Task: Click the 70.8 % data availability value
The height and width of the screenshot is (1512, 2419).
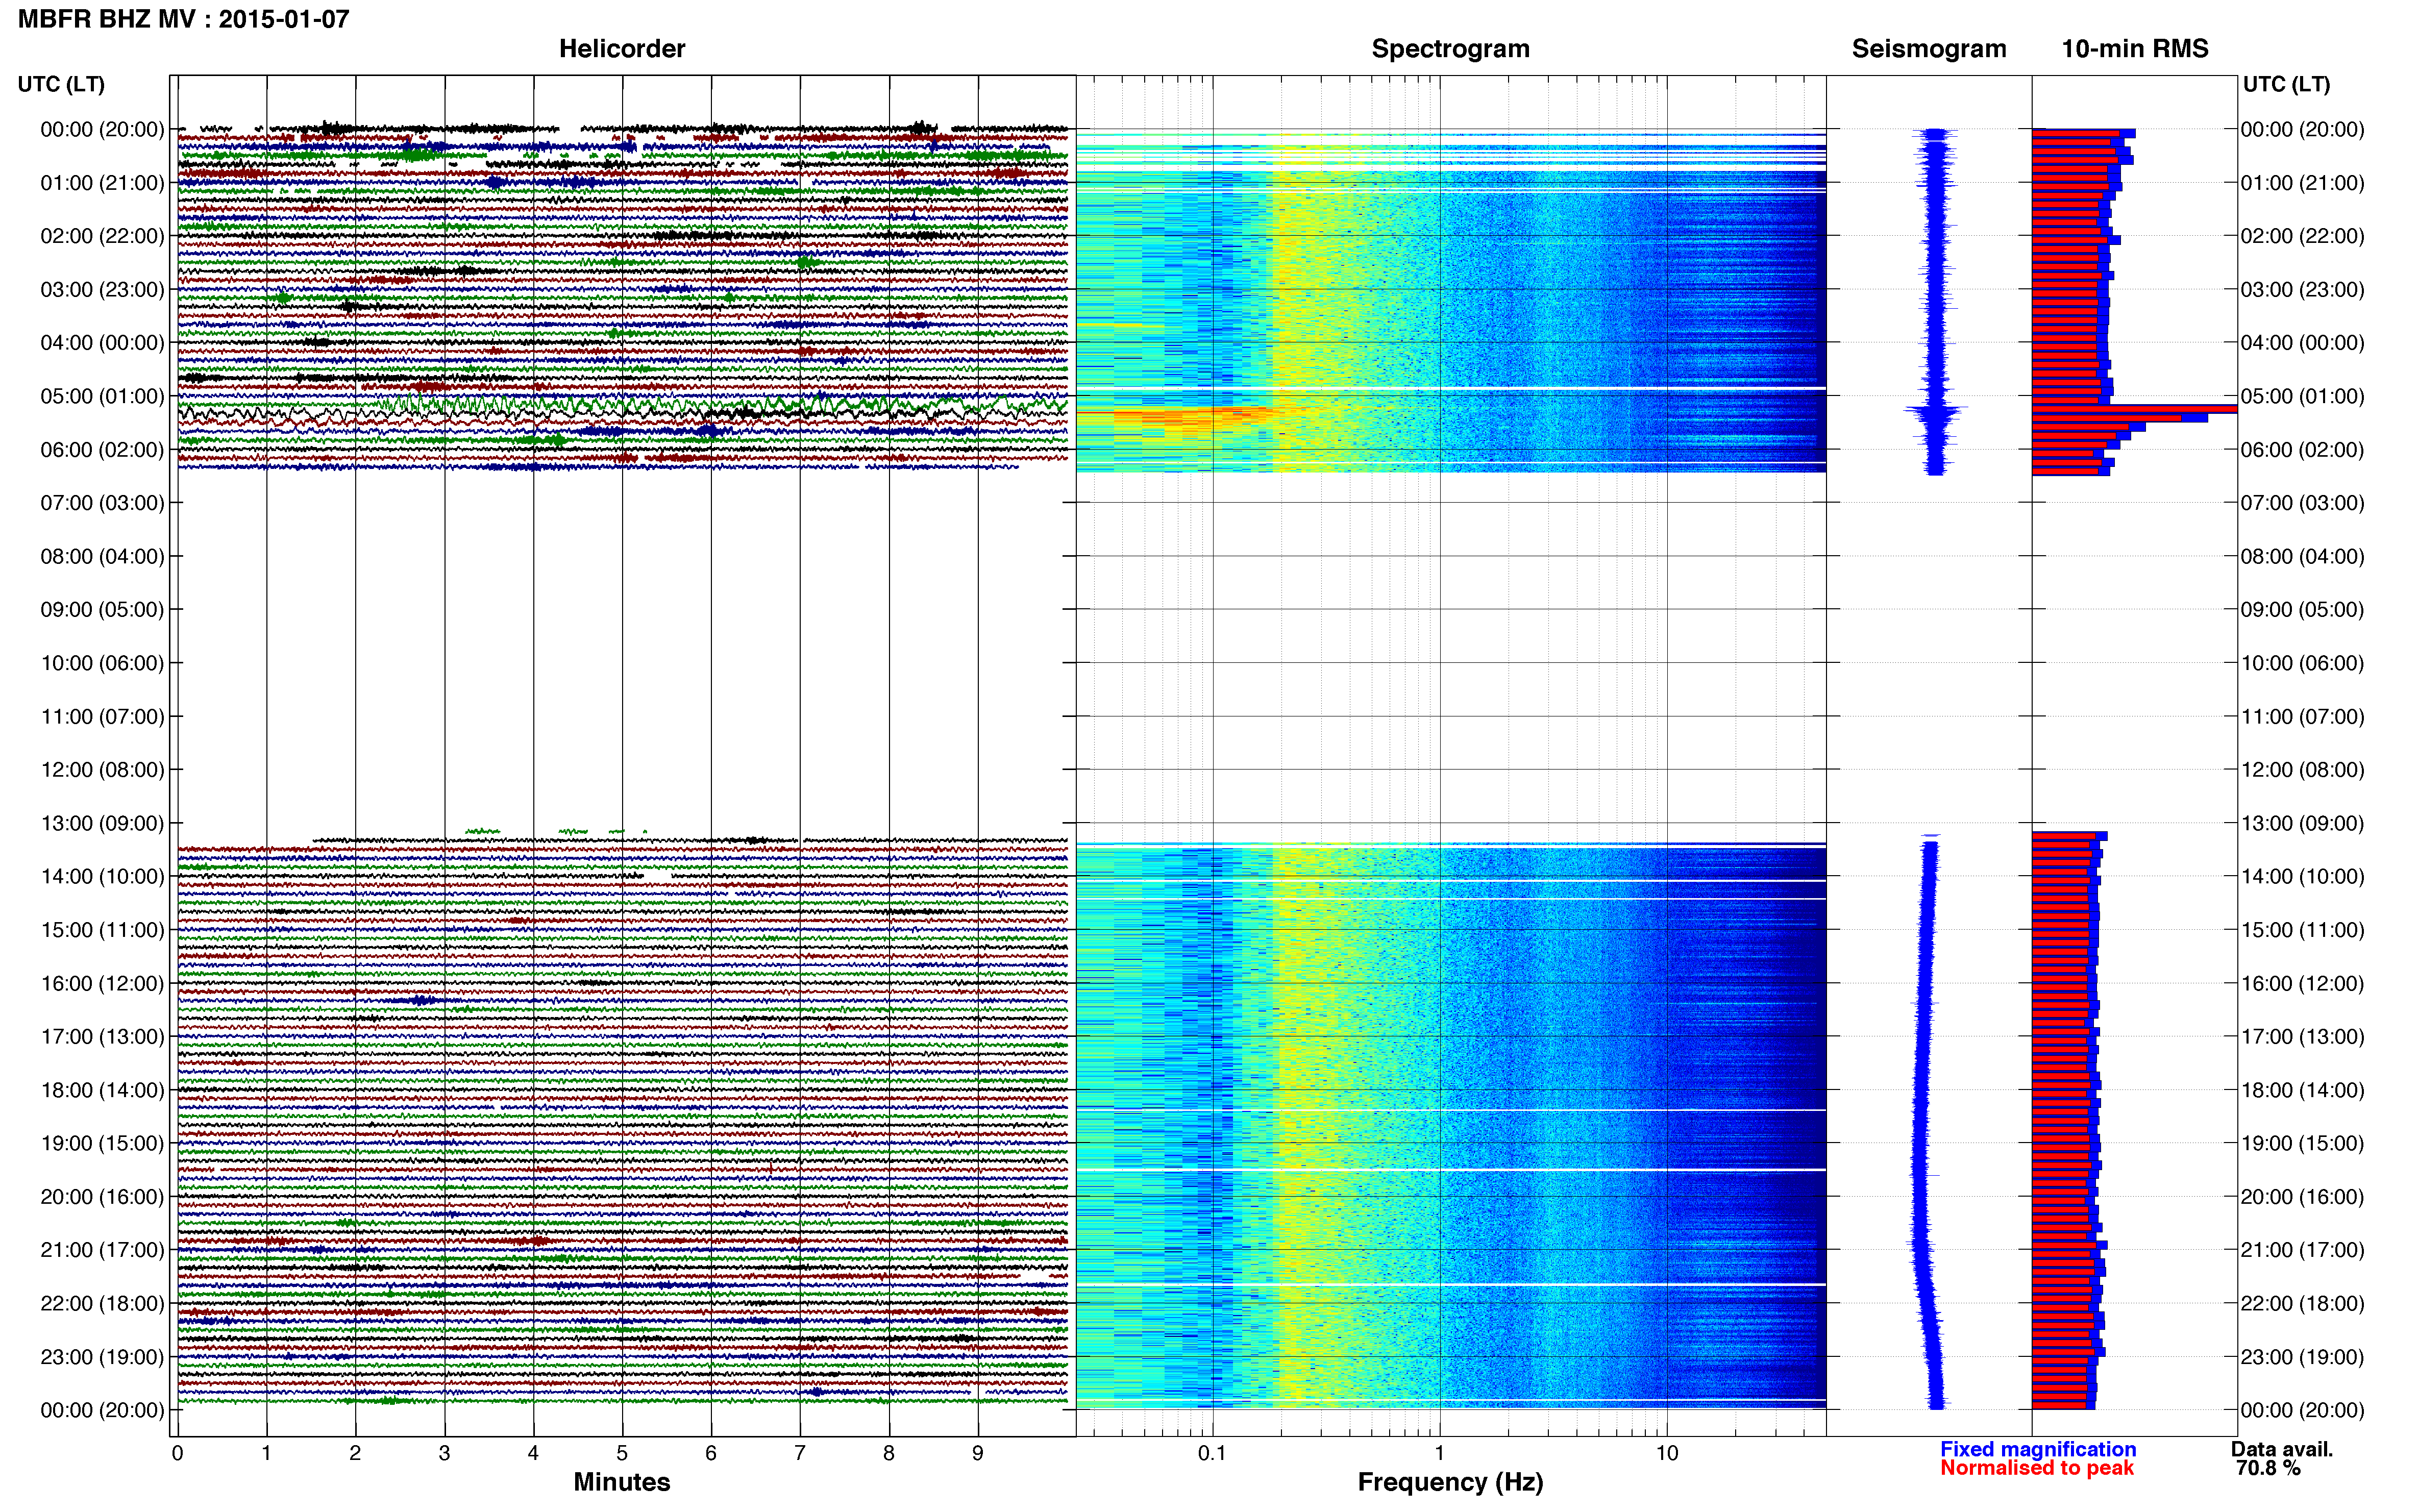Action: tap(2268, 1468)
